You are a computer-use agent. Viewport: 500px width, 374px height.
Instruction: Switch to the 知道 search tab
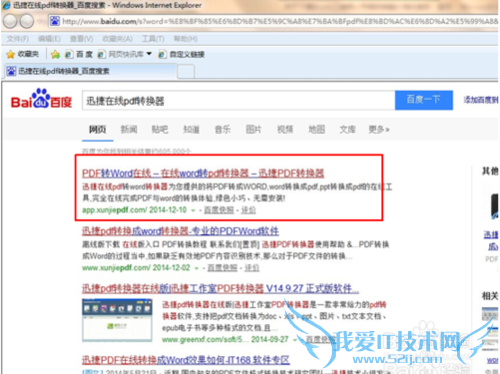point(191,129)
